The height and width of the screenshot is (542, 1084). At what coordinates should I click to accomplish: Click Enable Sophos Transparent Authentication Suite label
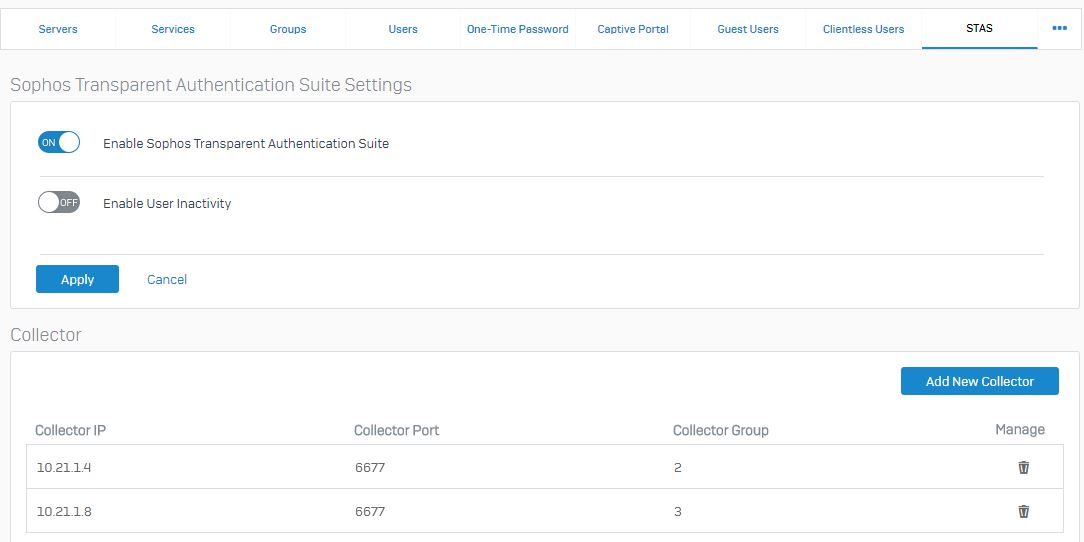coord(246,144)
